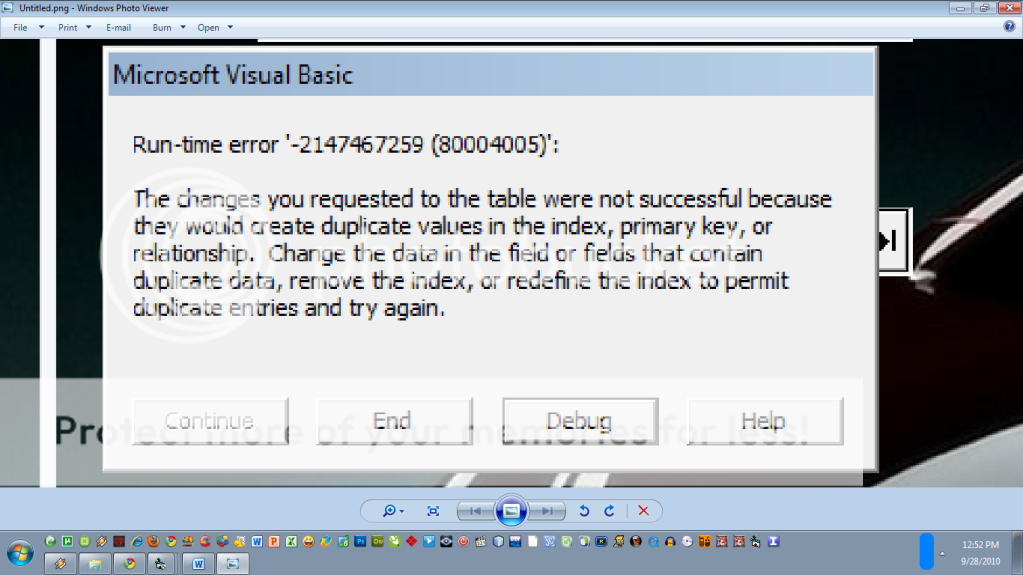Rotate the image counterclockwise
The height and width of the screenshot is (575, 1023).
[585, 511]
